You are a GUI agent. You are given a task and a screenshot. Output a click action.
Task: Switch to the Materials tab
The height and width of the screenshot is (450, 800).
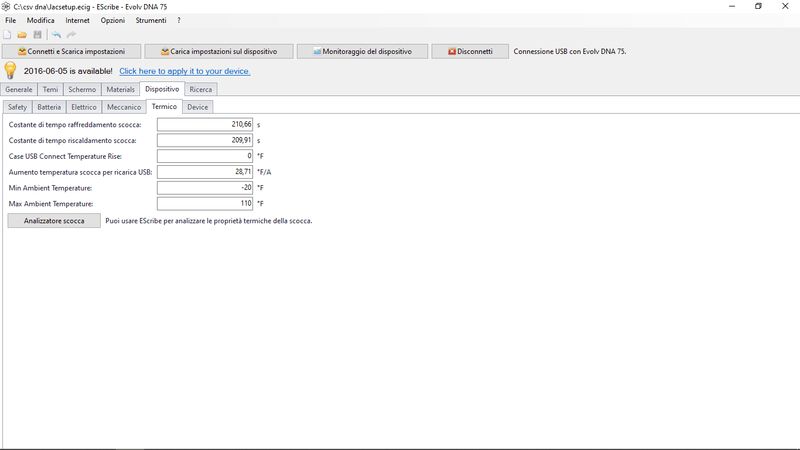coord(120,89)
